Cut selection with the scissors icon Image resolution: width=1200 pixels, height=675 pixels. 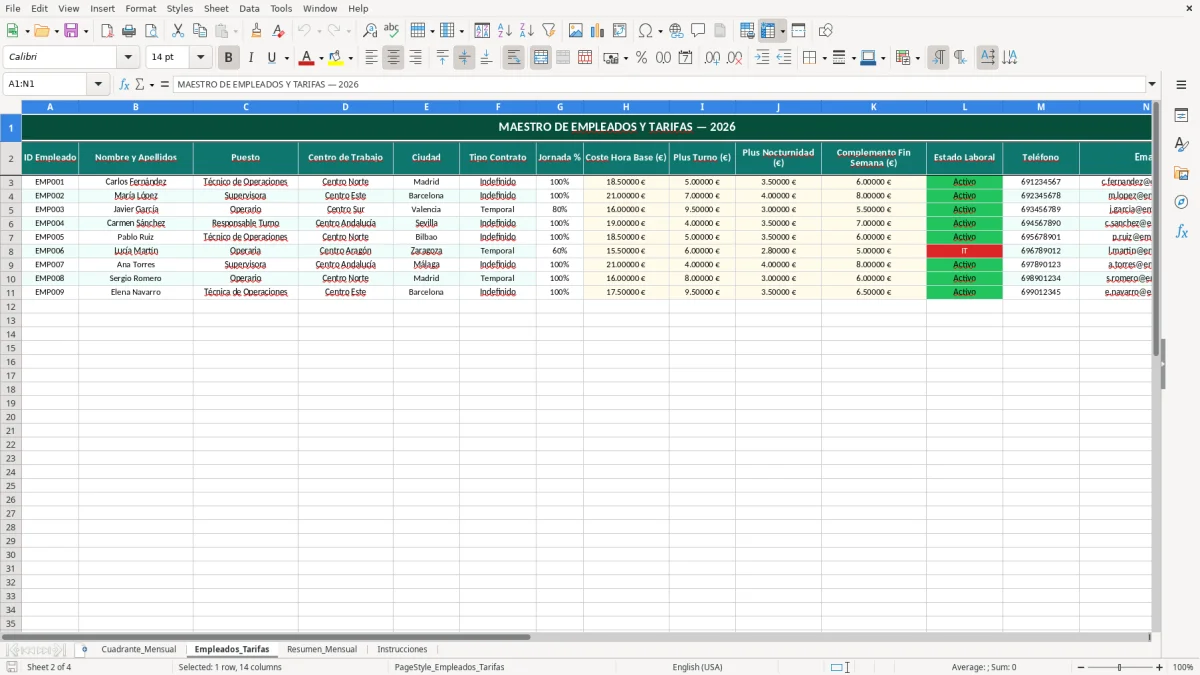(x=178, y=31)
